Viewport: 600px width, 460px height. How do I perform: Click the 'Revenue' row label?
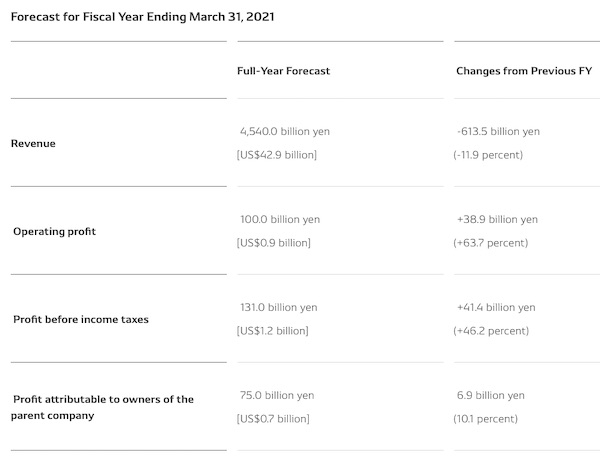33,143
